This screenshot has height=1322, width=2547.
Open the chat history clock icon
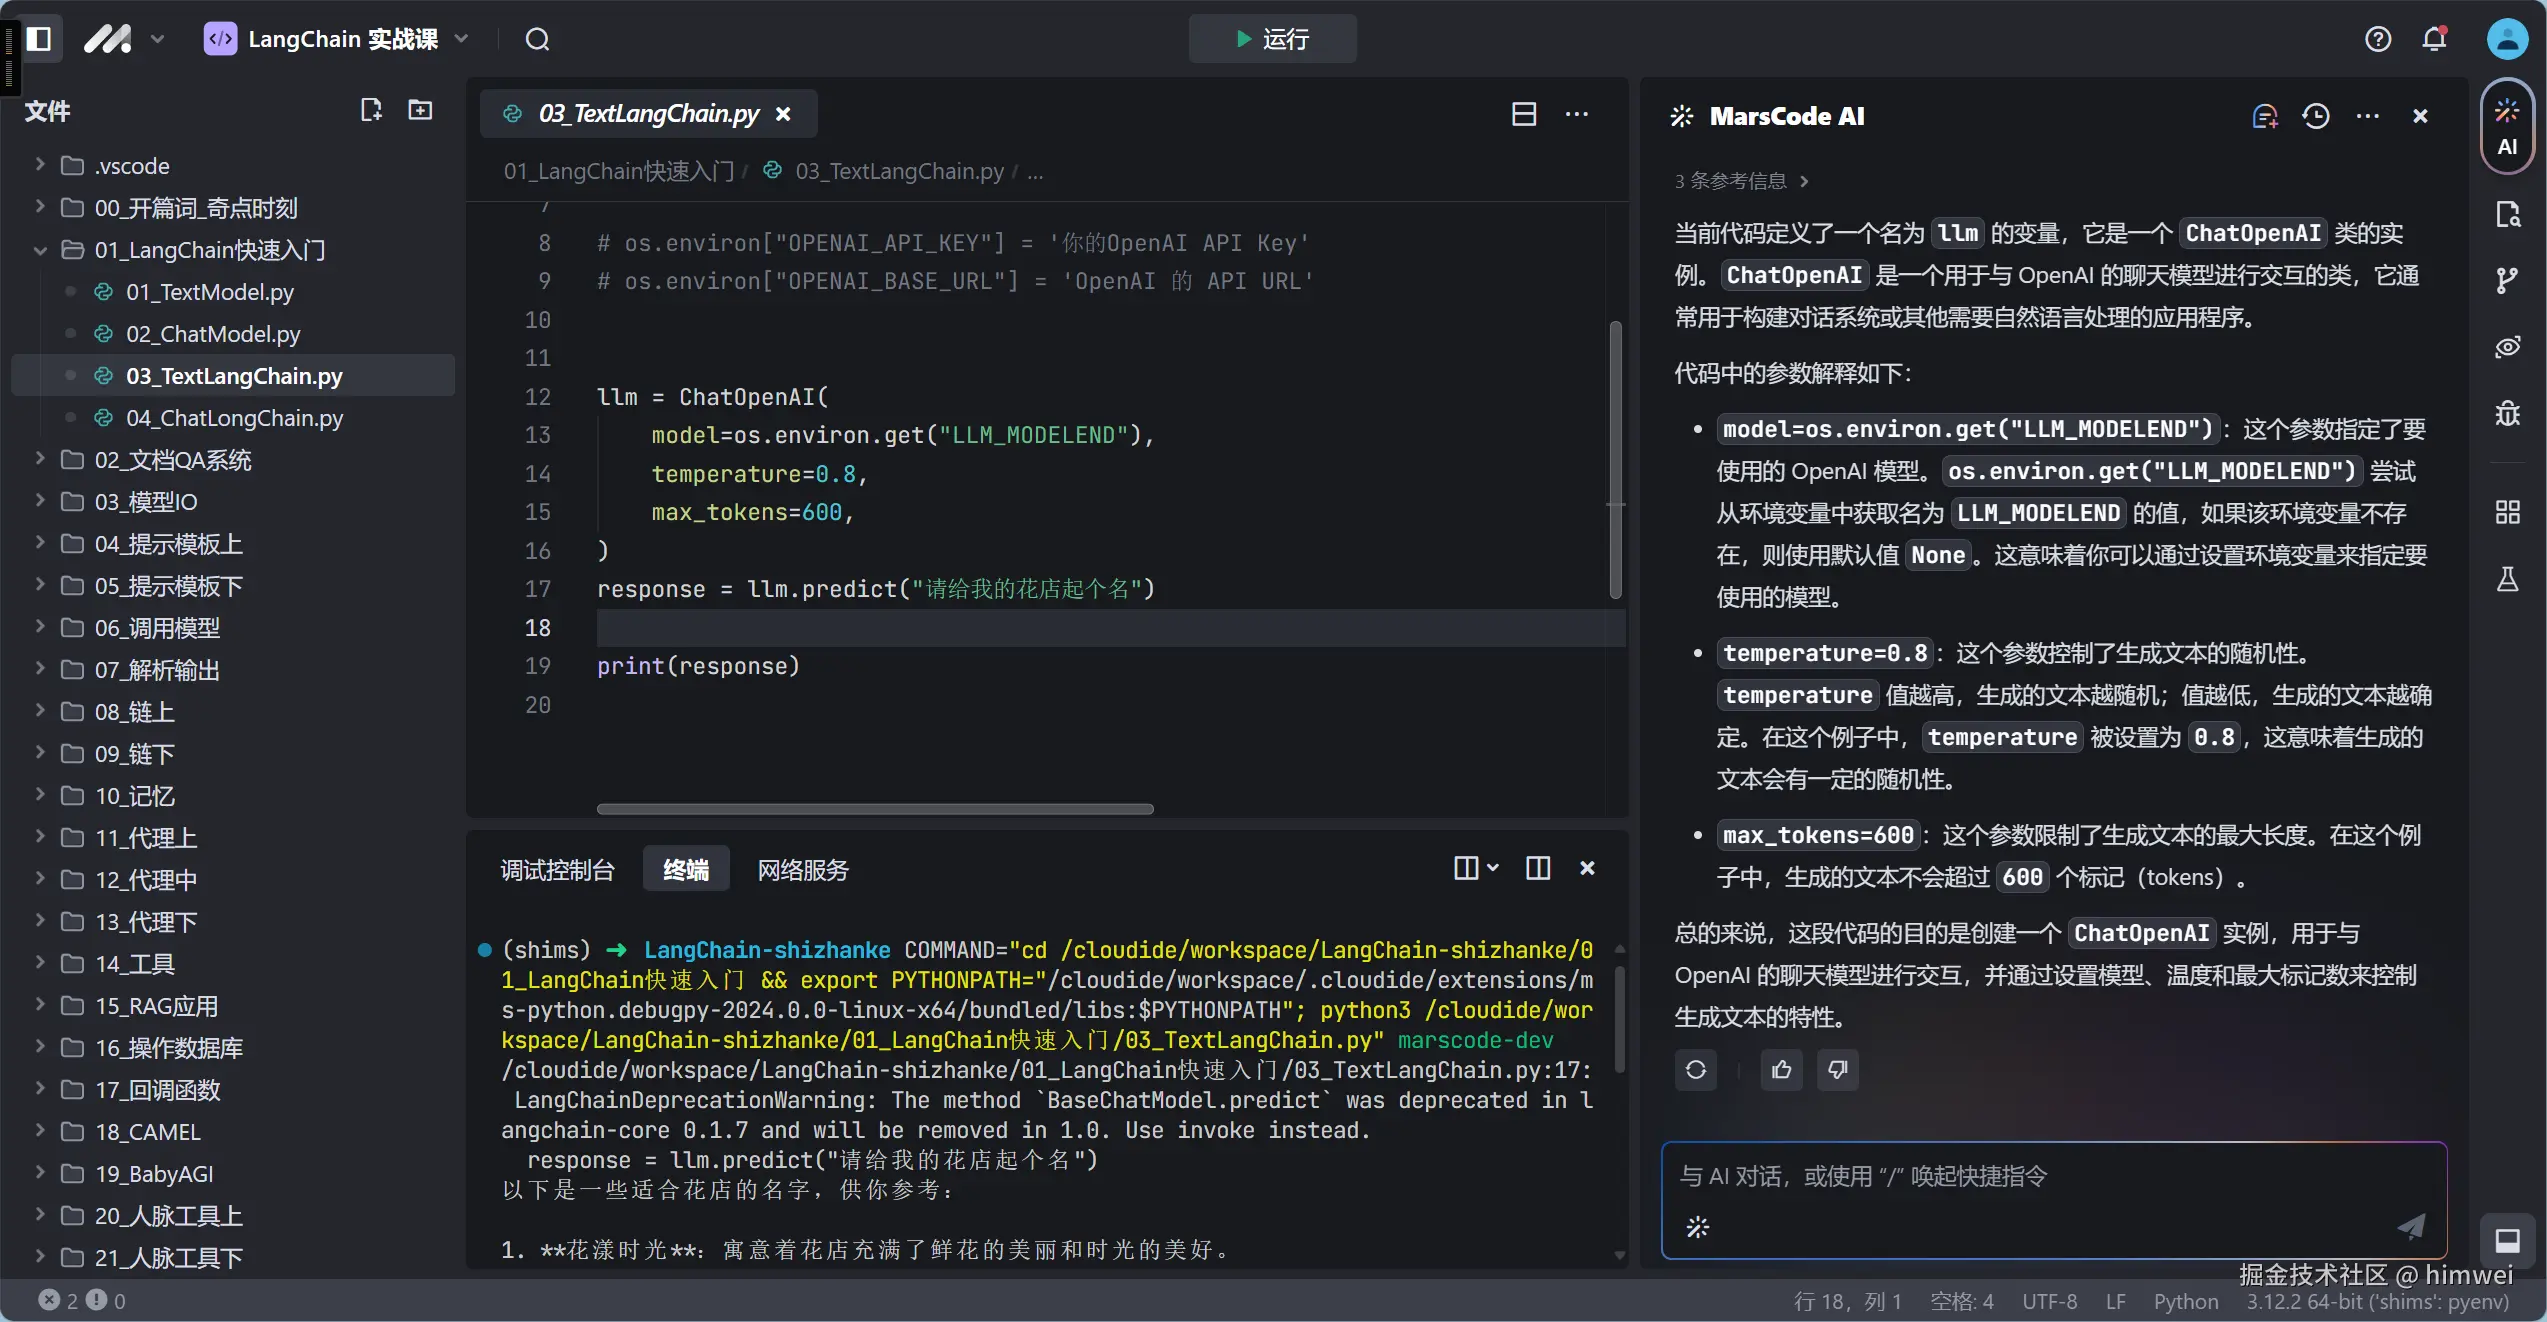click(x=2315, y=116)
